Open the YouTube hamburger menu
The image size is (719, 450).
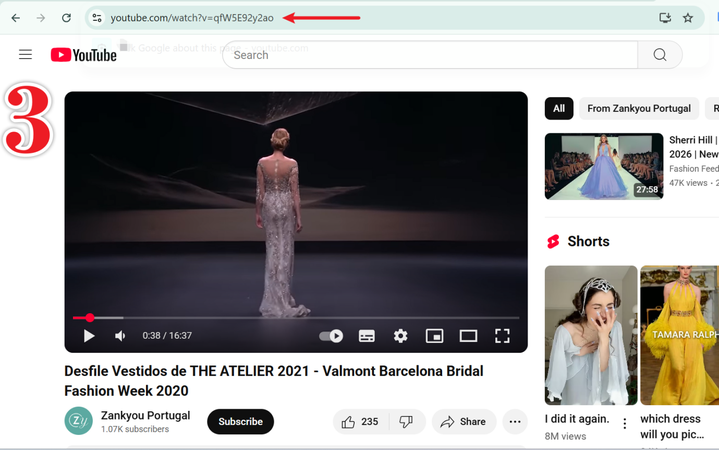(25, 55)
